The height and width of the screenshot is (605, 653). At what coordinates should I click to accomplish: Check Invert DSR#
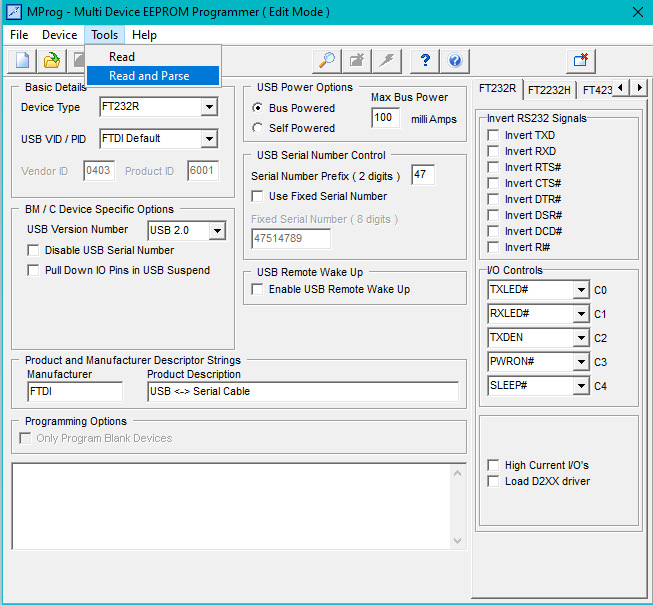point(493,215)
